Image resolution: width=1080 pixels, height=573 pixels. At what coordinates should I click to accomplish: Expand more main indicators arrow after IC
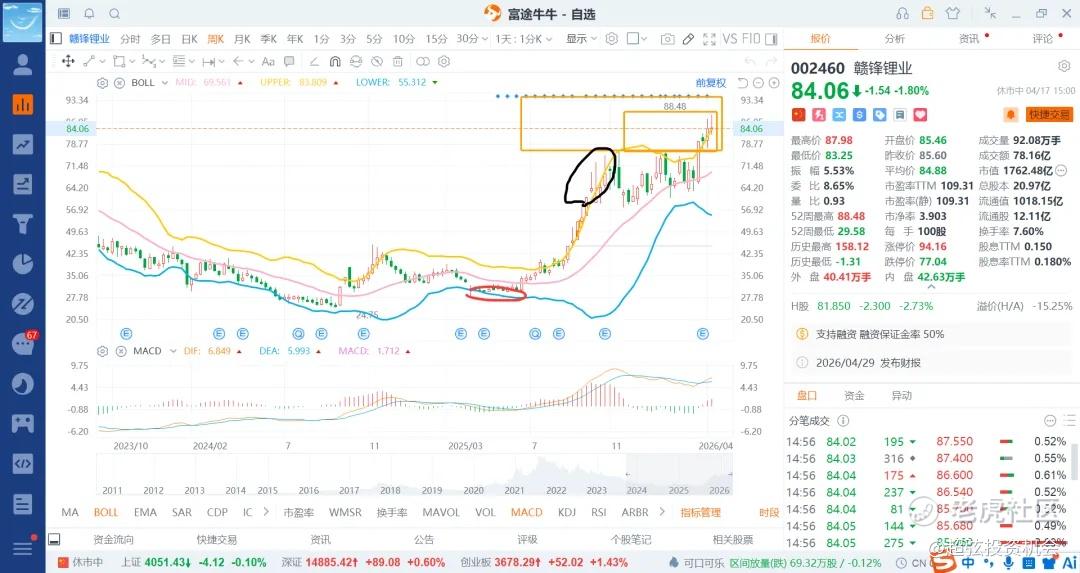(266, 512)
